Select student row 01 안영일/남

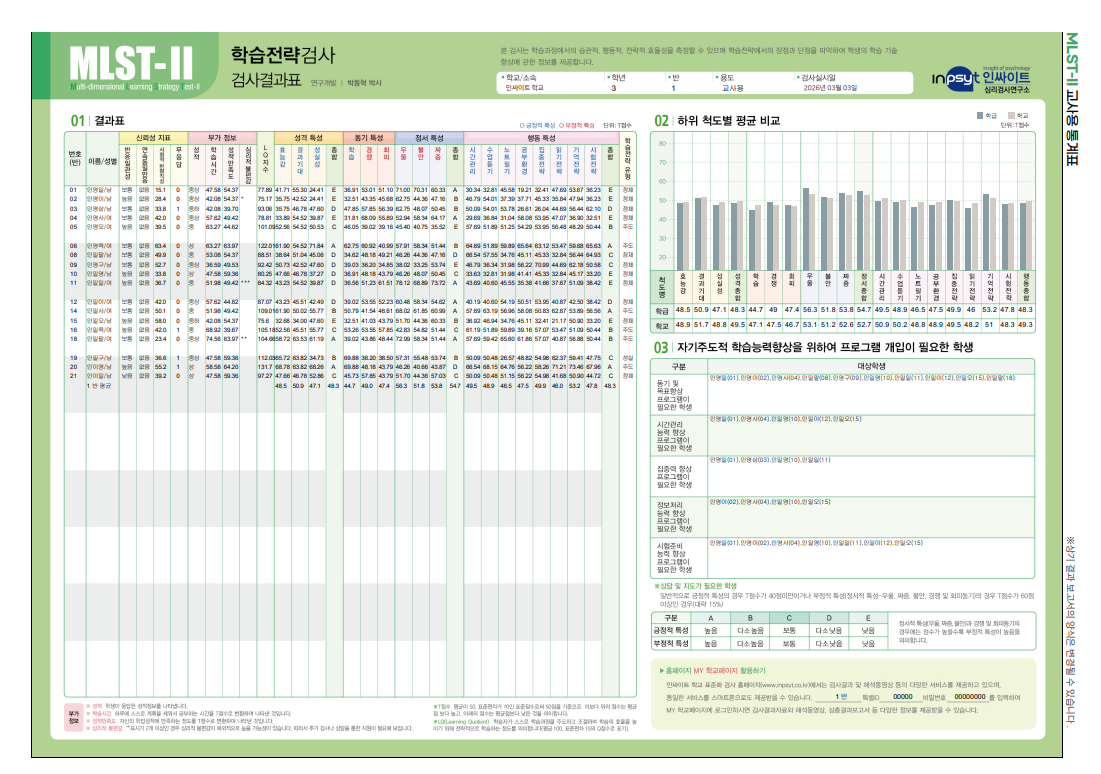(x=350, y=190)
